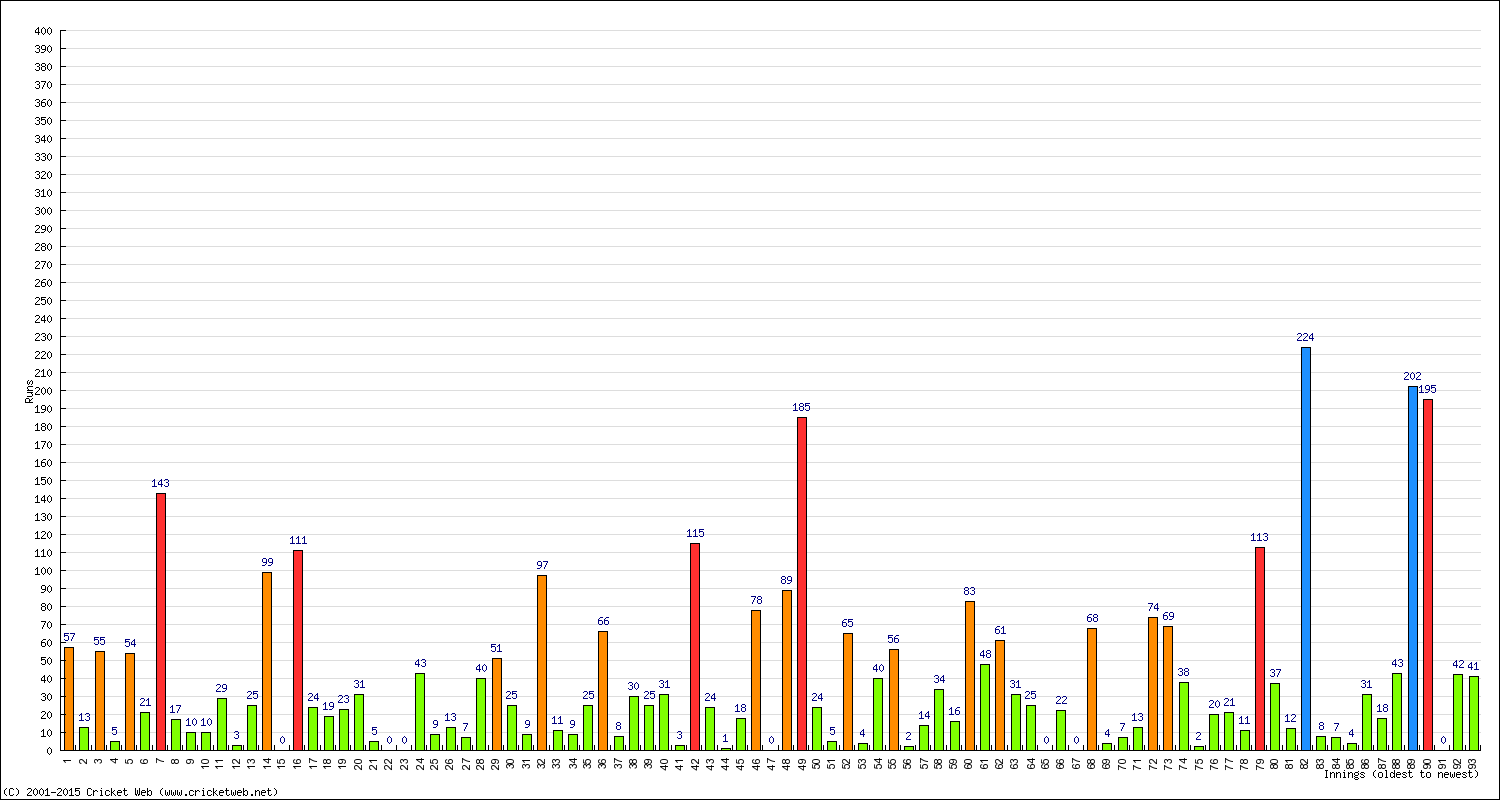Click the red bar showing 185 runs
Image resolution: width=1500 pixels, height=800 pixels.
pos(801,583)
